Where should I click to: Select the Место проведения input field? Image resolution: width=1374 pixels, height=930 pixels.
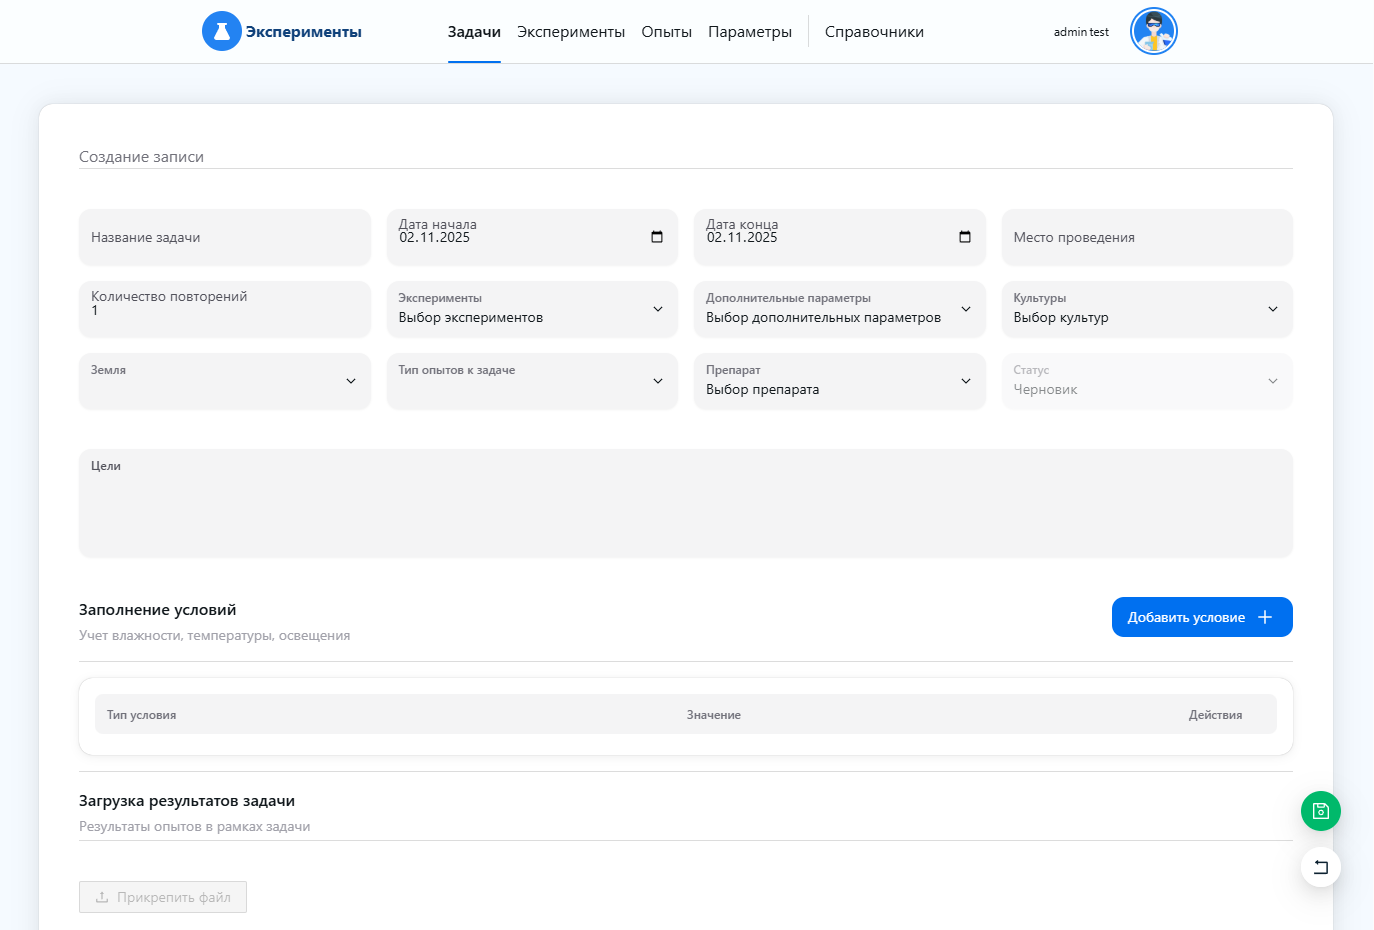[x=1146, y=238]
